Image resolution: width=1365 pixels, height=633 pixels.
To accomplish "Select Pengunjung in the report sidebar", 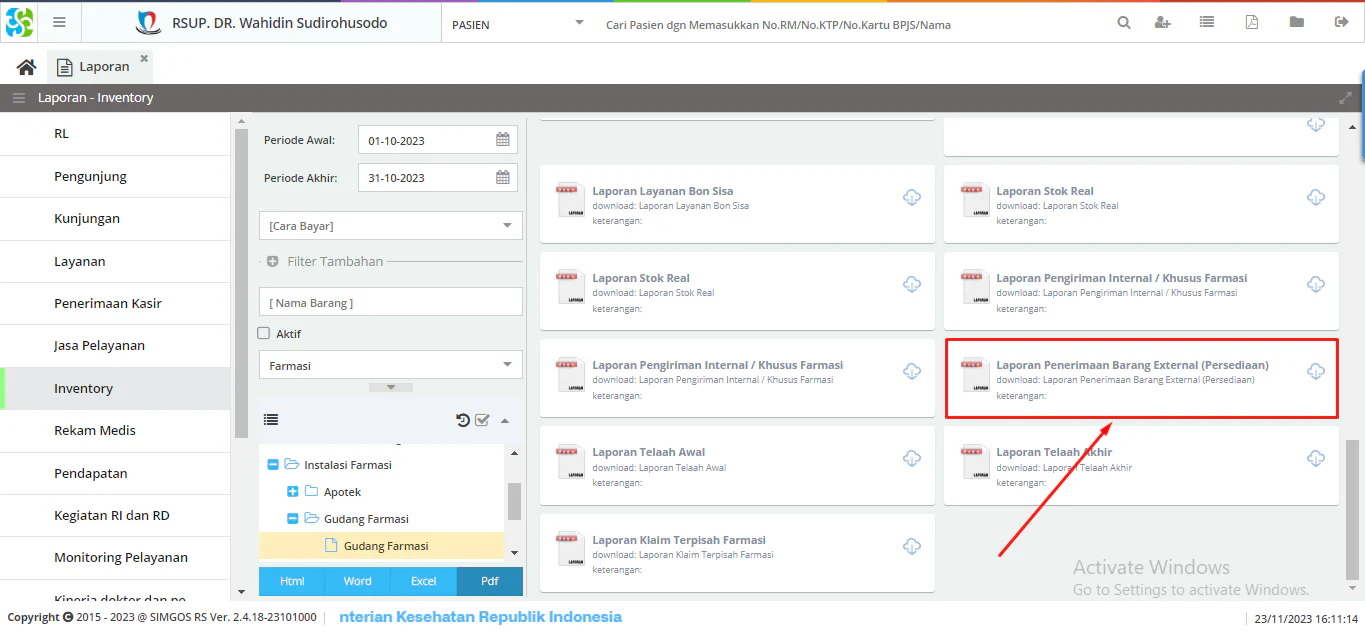I will click(x=115, y=176).
